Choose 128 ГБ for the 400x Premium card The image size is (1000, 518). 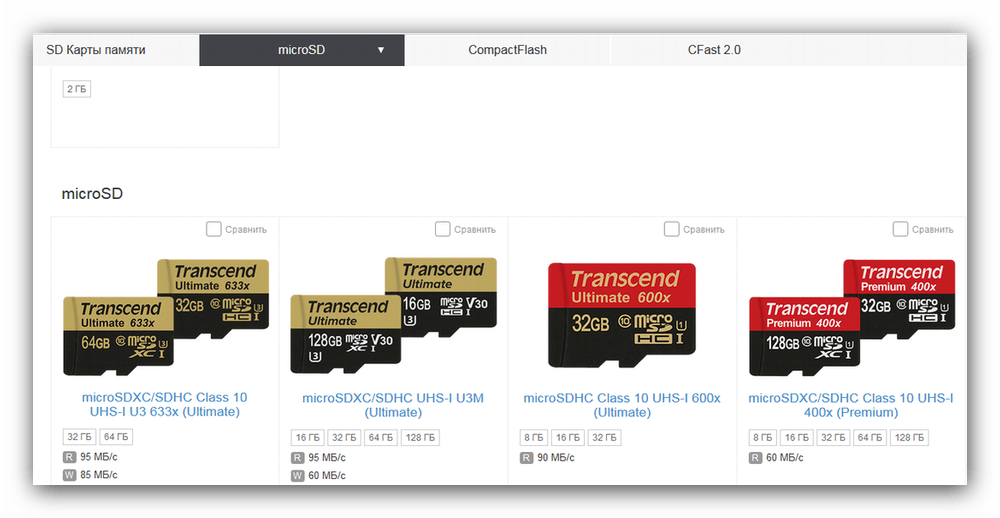point(909,438)
